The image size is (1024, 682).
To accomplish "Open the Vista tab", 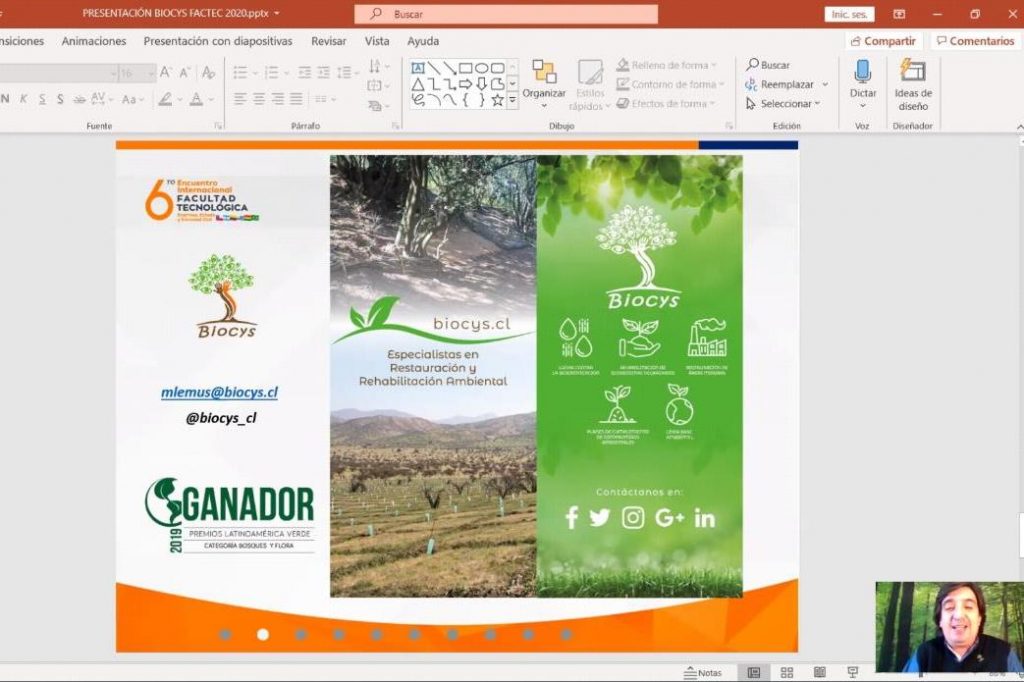I will click(377, 41).
